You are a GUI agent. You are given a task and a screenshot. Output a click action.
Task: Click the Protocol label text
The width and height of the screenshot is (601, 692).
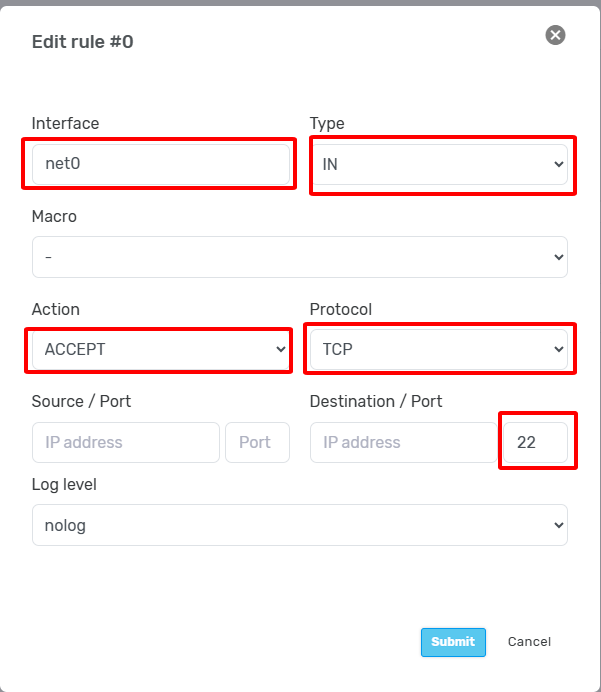(x=341, y=309)
